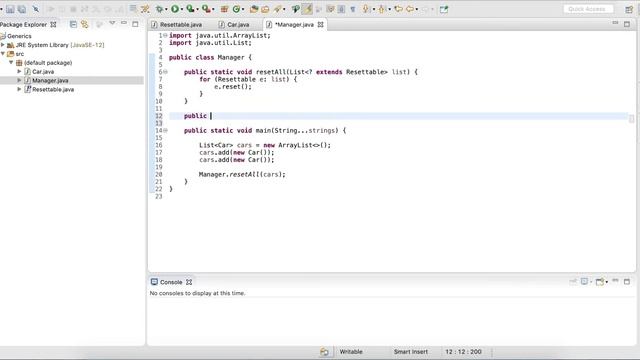Click Open Console icon in Console view
Image resolution: width=640 pixels, height=360 pixels.
point(599,282)
